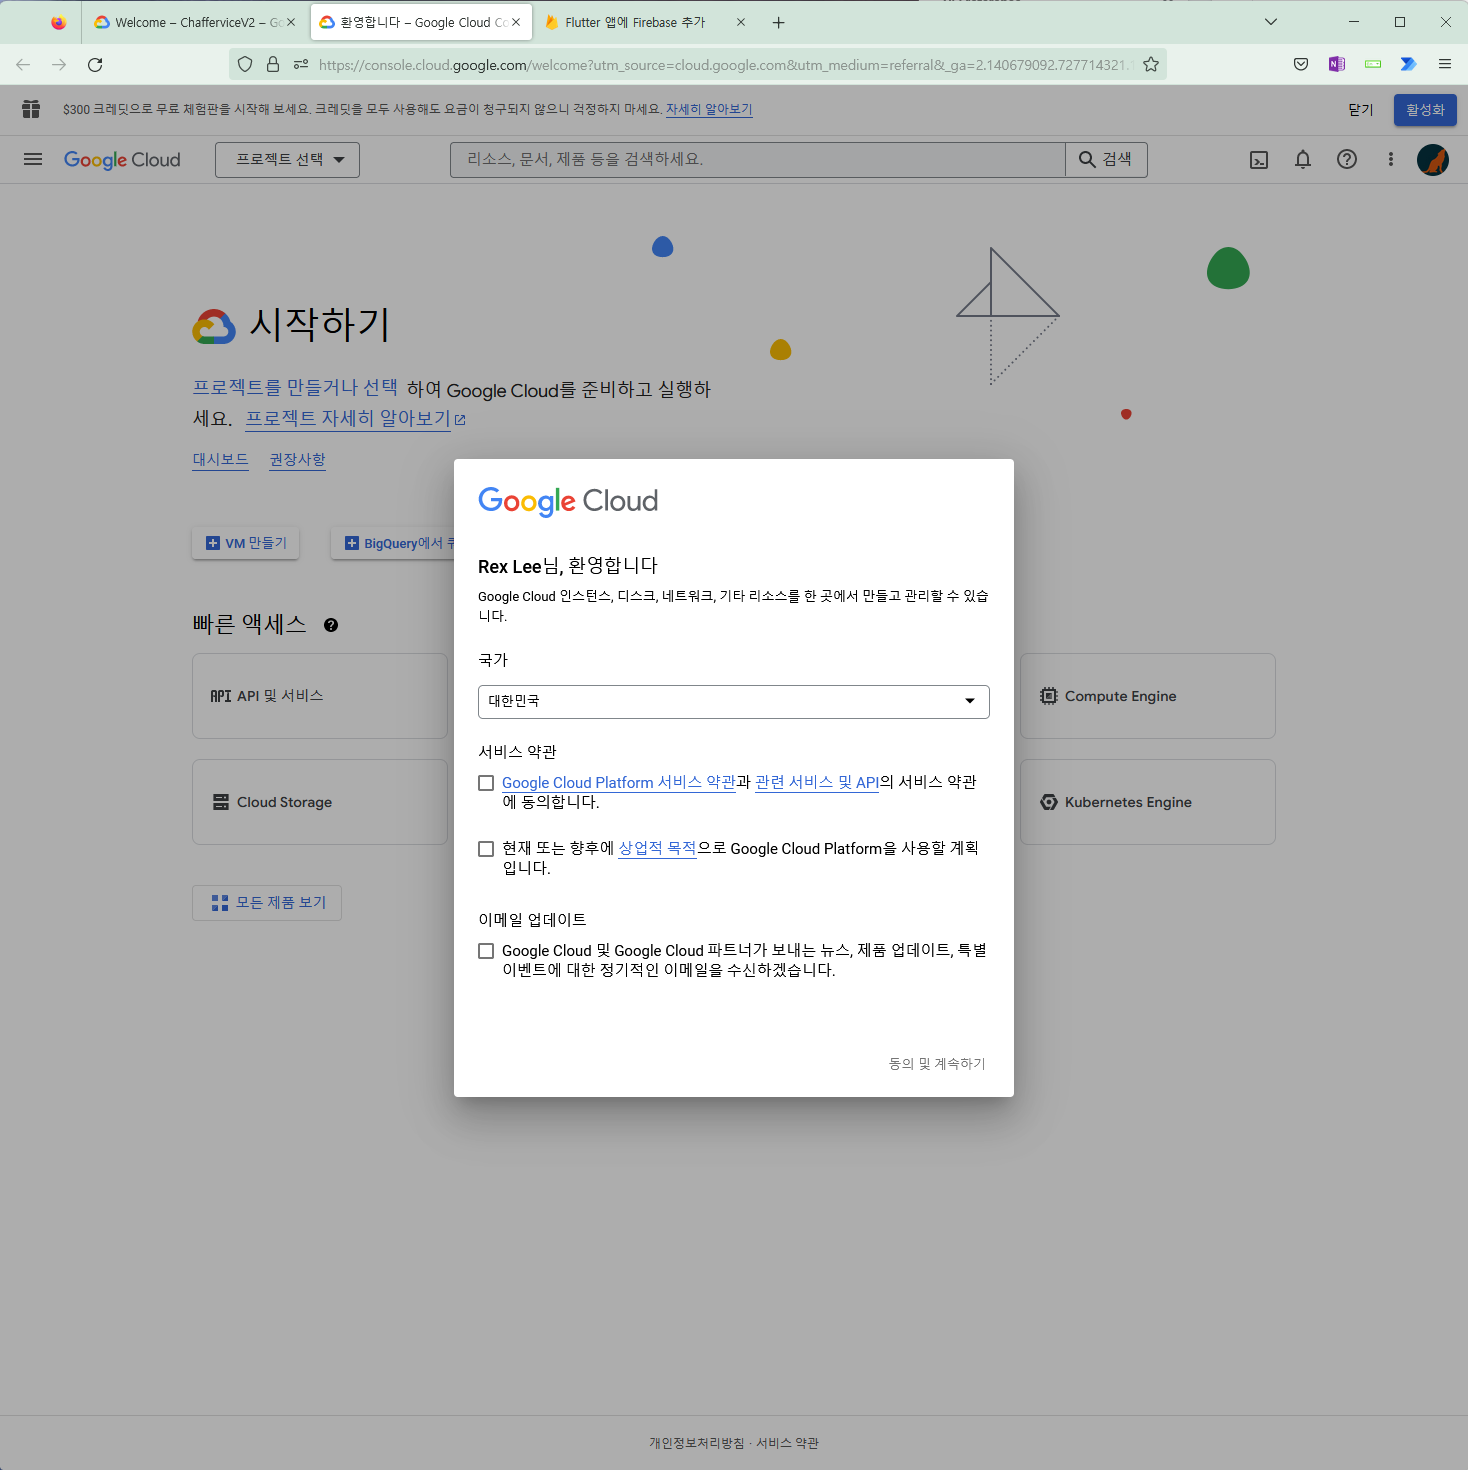The width and height of the screenshot is (1468, 1470).
Task: Switch to Flutter 앱에 Firebase 추가 tab
Action: tap(646, 22)
